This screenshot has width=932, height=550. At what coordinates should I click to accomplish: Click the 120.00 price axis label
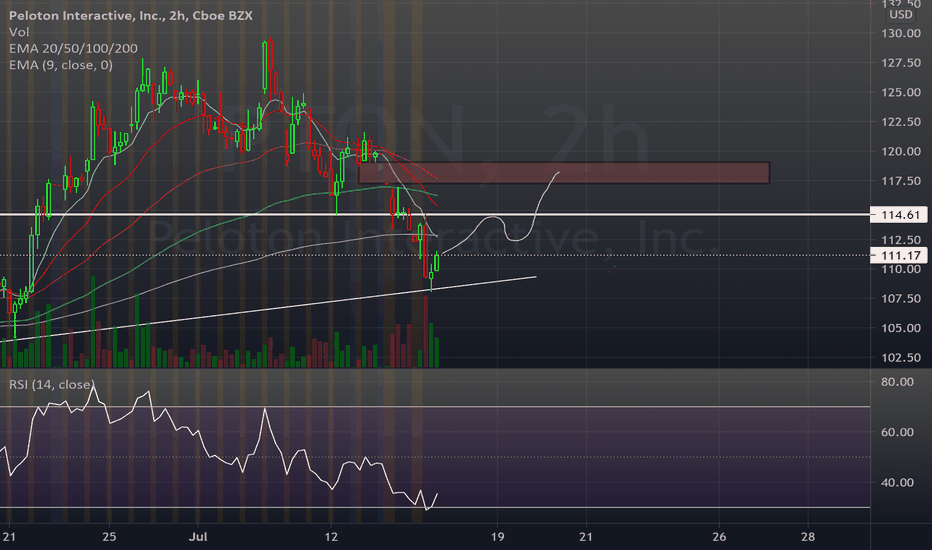[x=900, y=151]
